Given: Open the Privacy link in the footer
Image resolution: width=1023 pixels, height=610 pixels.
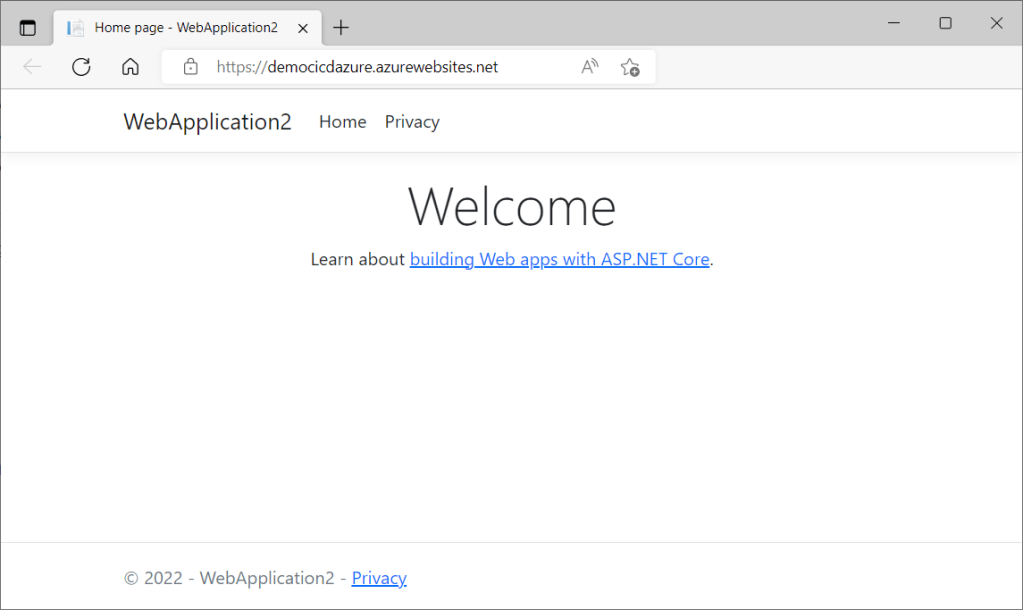Looking at the screenshot, I should [379, 578].
